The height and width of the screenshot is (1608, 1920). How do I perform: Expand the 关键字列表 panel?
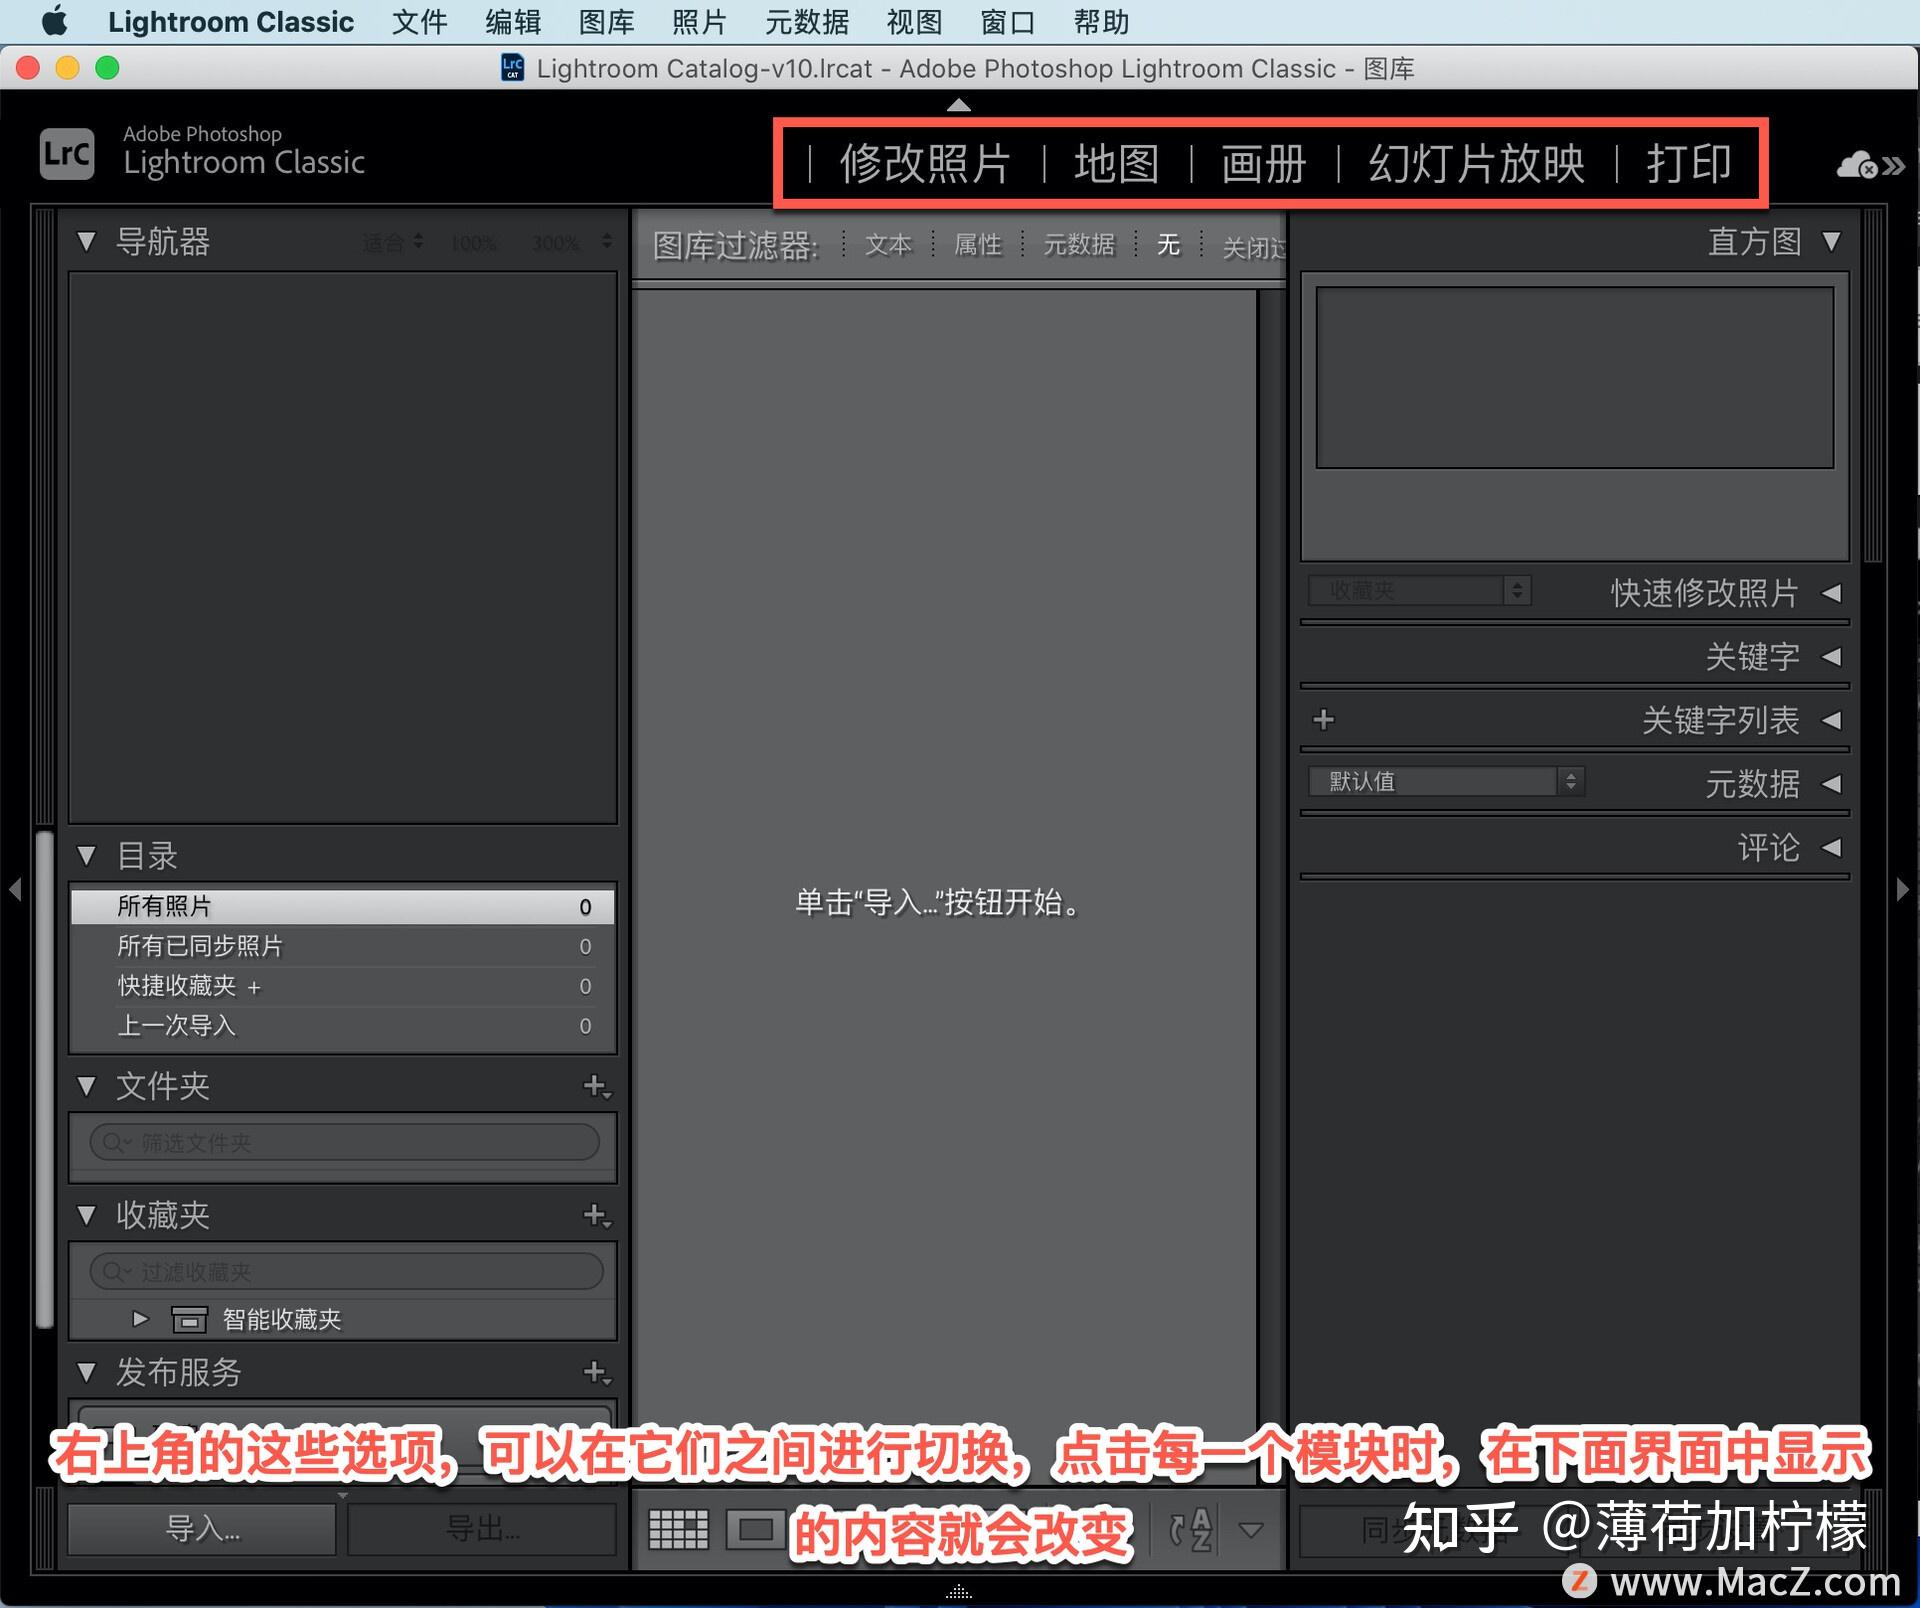pyautogui.click(x=1831, y=720)
